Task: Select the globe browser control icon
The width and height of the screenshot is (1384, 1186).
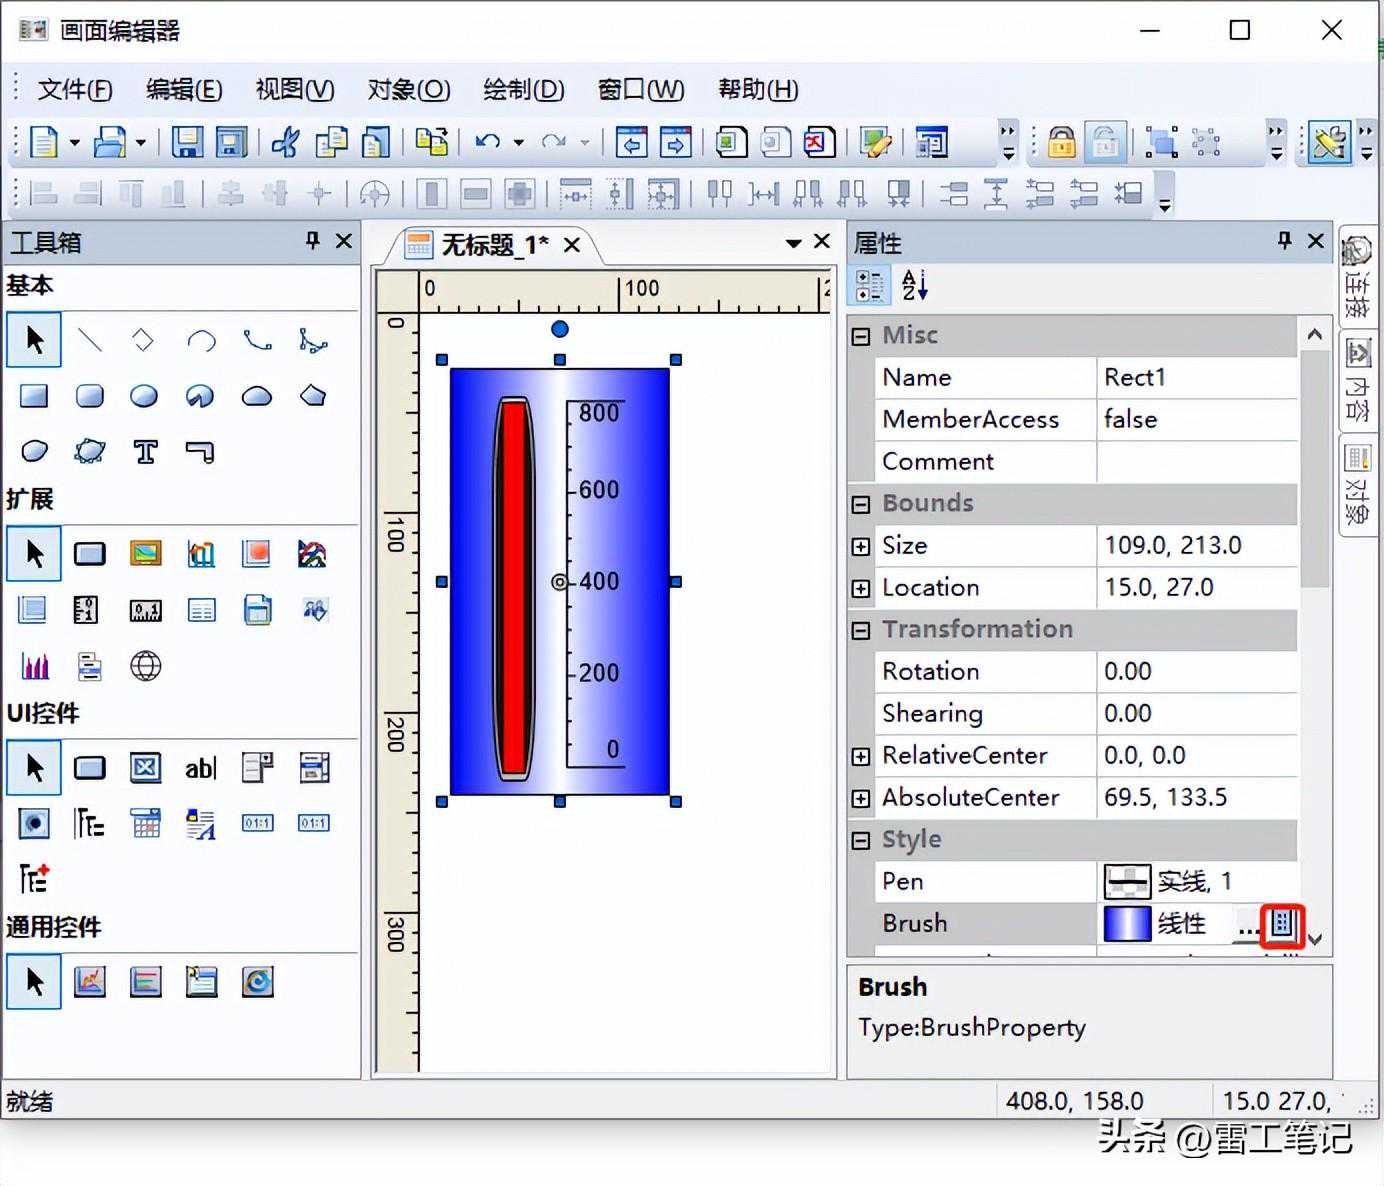Action: pos(145,666)
